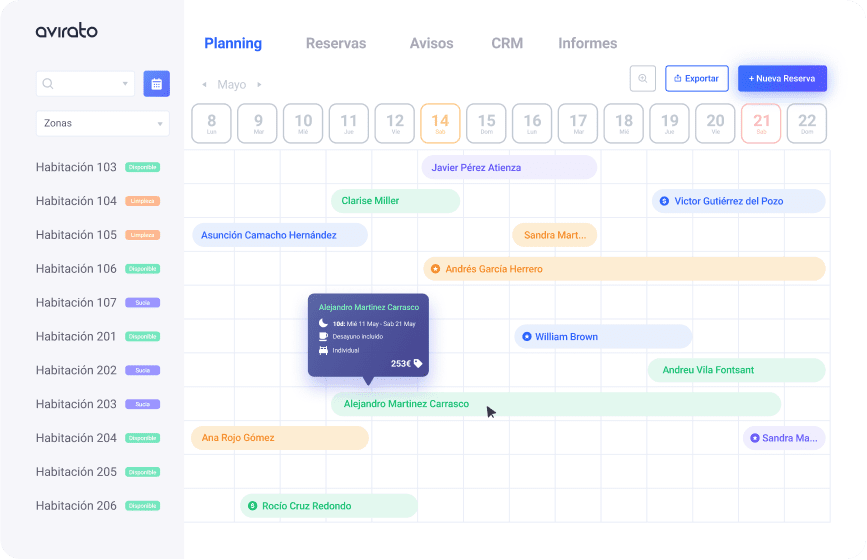This screenshot has height=560, width=867.
Task: Go to previous month arrow before Mayo
Action: pyautogui.click(x=204, y=85)
